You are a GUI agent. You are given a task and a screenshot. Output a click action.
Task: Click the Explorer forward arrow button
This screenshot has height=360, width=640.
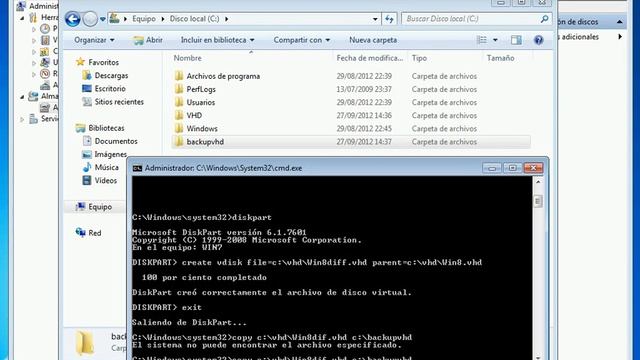click(90, 19)
